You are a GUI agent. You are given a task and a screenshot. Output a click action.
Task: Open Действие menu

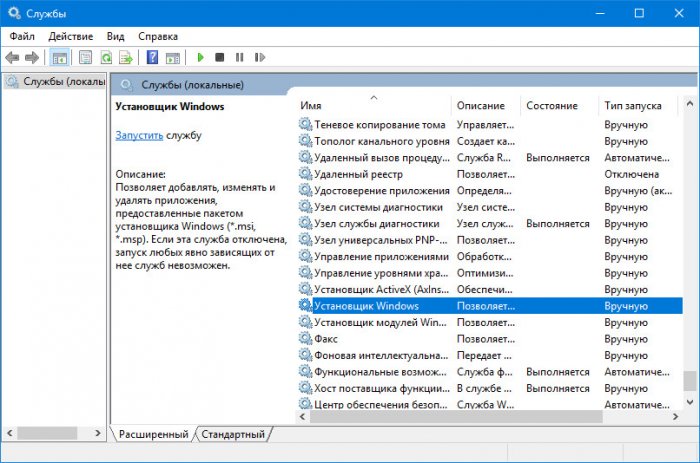[71, 36]
